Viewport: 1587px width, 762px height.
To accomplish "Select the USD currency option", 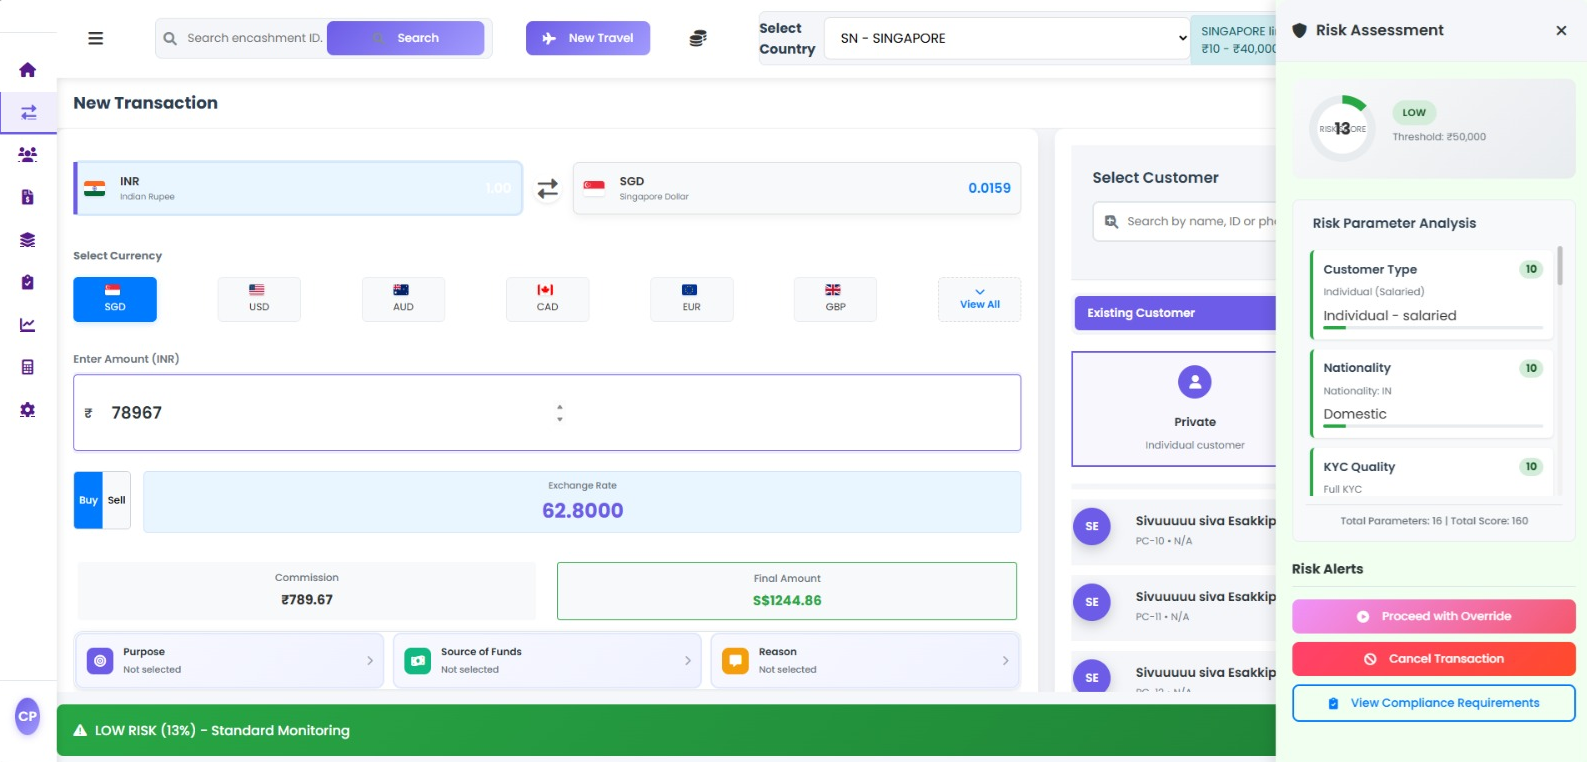I will pyautogui.click(x=259, y=299).
